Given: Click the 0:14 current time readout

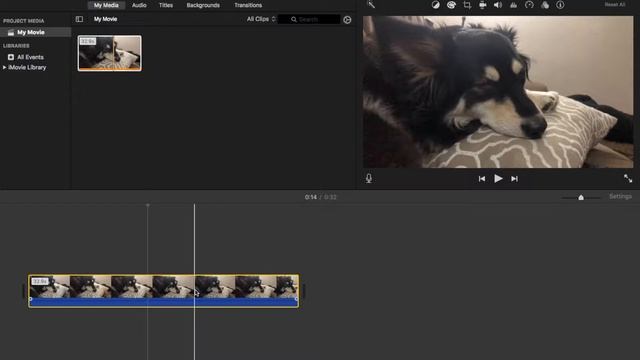Looking at the screenshot, I should (311, 197).
